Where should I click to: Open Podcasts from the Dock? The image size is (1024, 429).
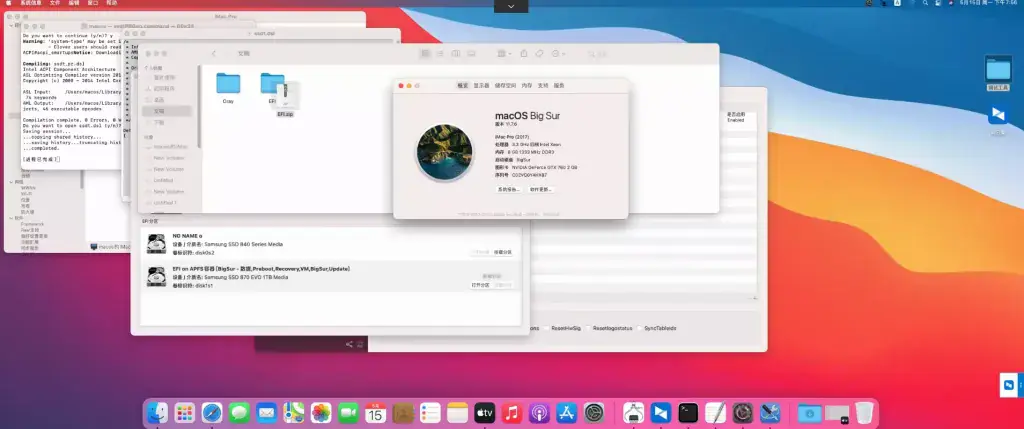pyautogui.click(x=539, y=413)
